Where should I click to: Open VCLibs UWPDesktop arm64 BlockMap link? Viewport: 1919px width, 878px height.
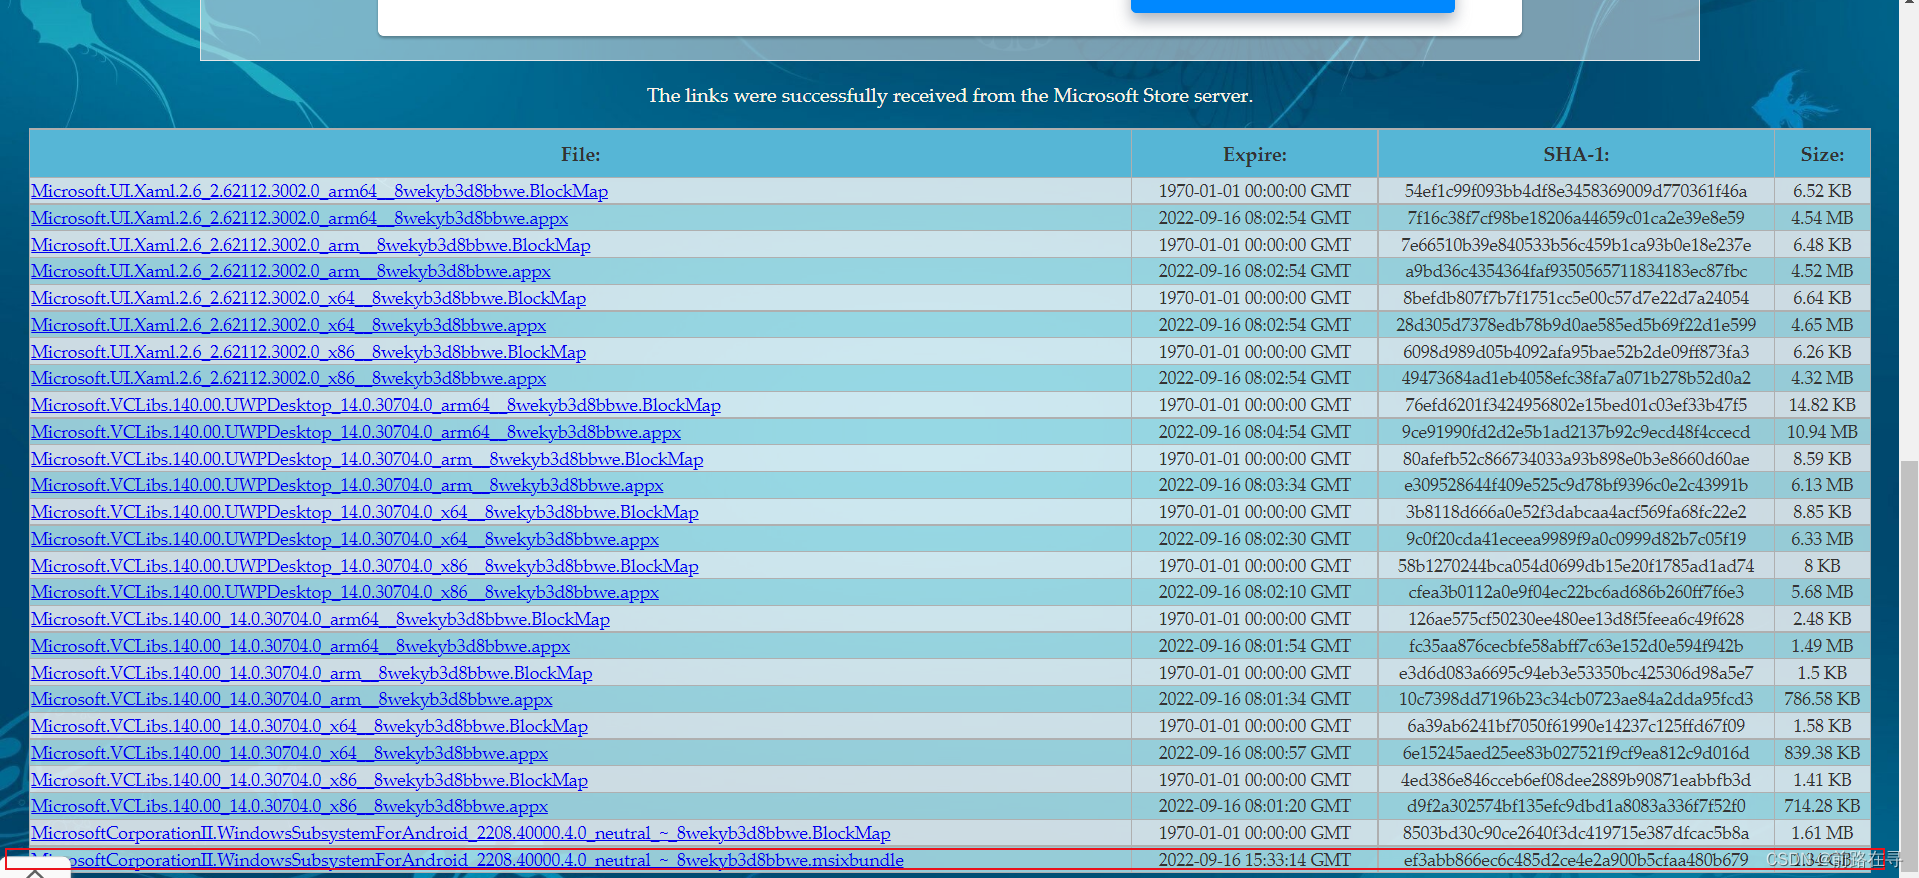(x=375, y=405)
